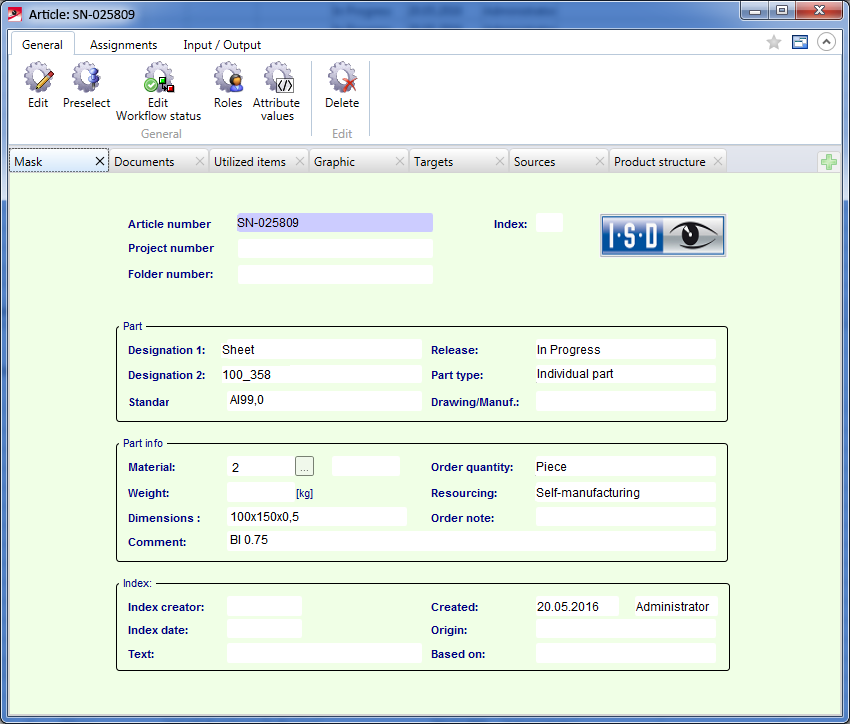Close the Graphic tab
This screenshot has width=850, height=724.
click(x=400, y=162)
